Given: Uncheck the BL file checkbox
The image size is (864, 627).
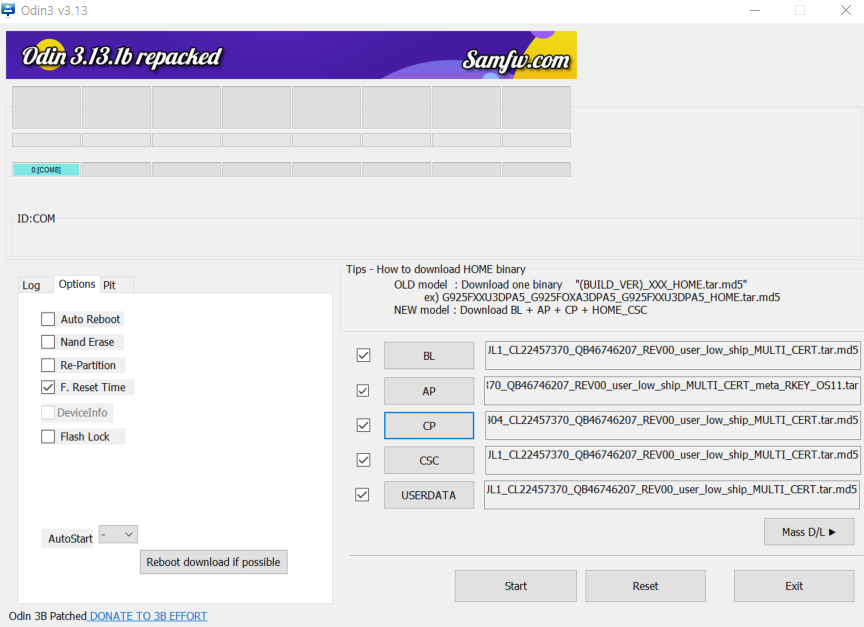Looking at the screenshot, I should 363,355.
